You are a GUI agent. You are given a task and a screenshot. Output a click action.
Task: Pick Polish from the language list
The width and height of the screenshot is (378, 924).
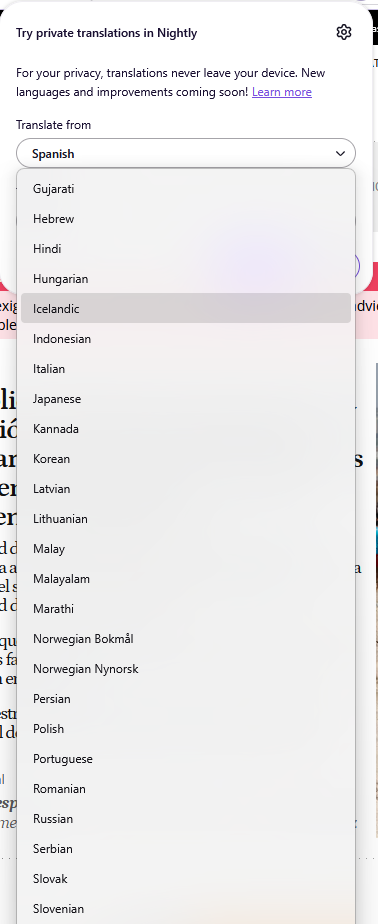(186, 729)
